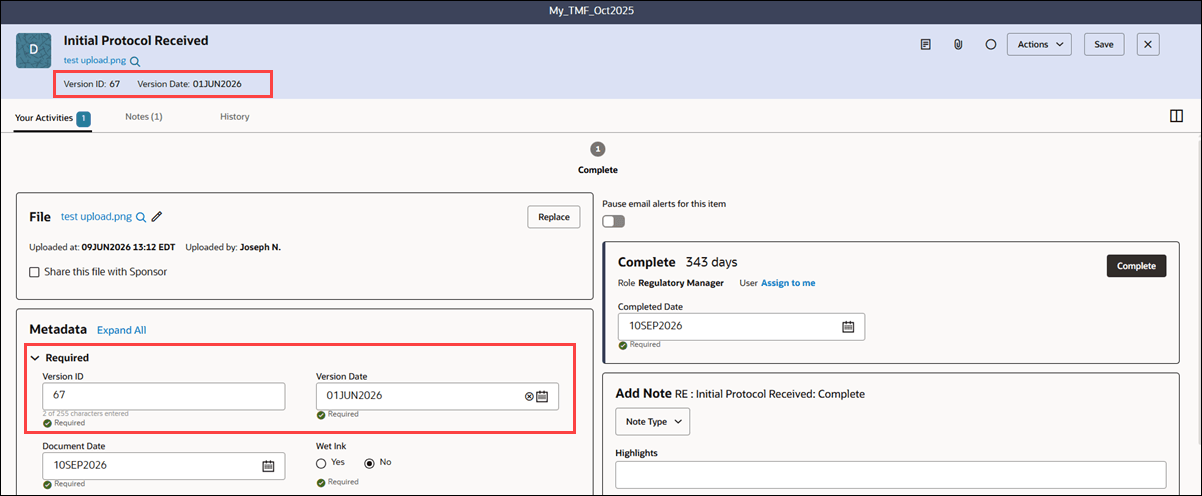Click the D document avatar icon

click(x=34, y=50)
